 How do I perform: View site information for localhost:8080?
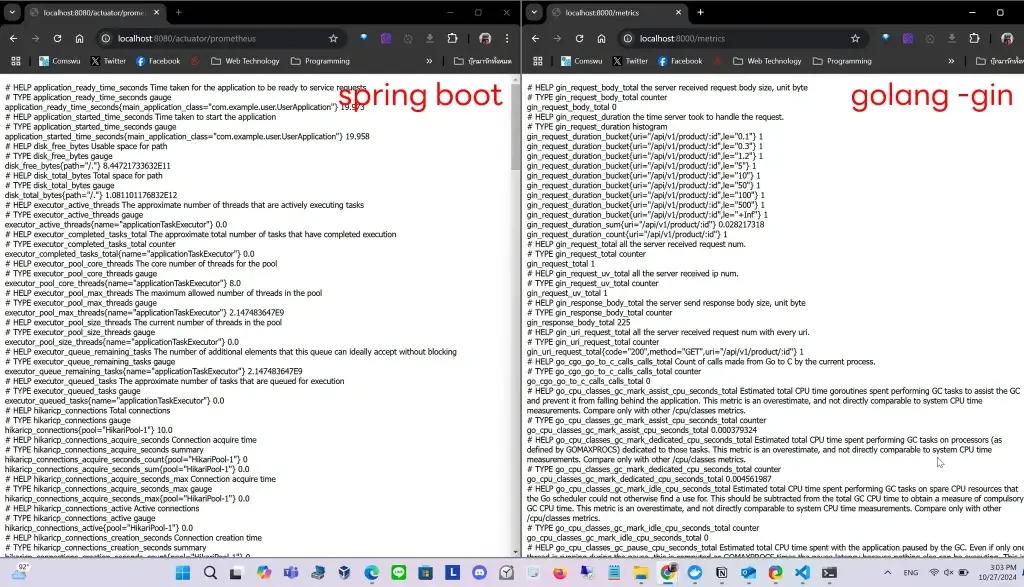coord(106,39)
